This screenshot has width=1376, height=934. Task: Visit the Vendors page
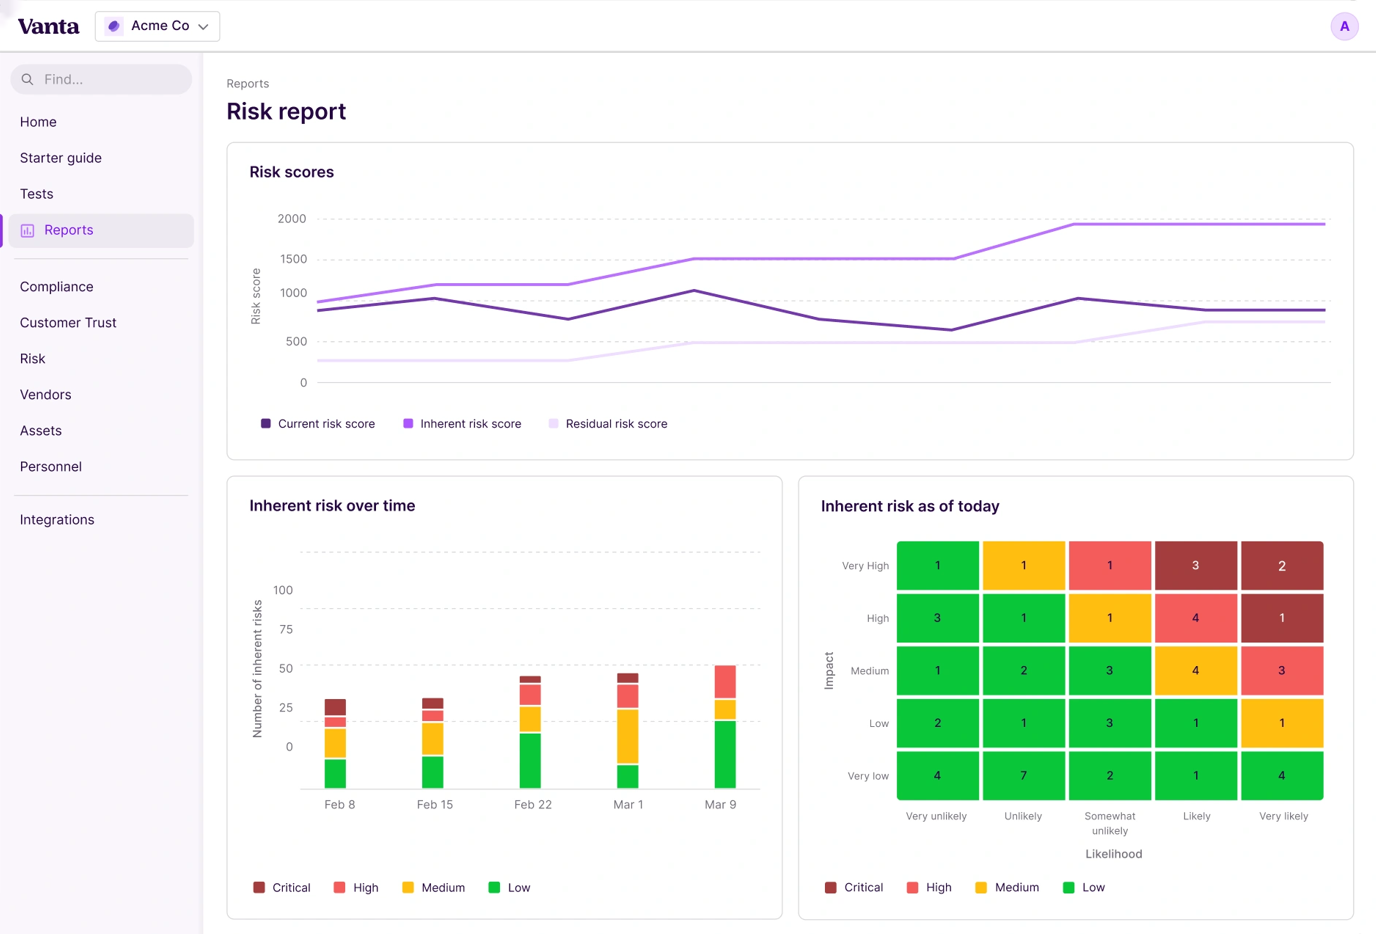pyautogui.click(x=45, y=394)
